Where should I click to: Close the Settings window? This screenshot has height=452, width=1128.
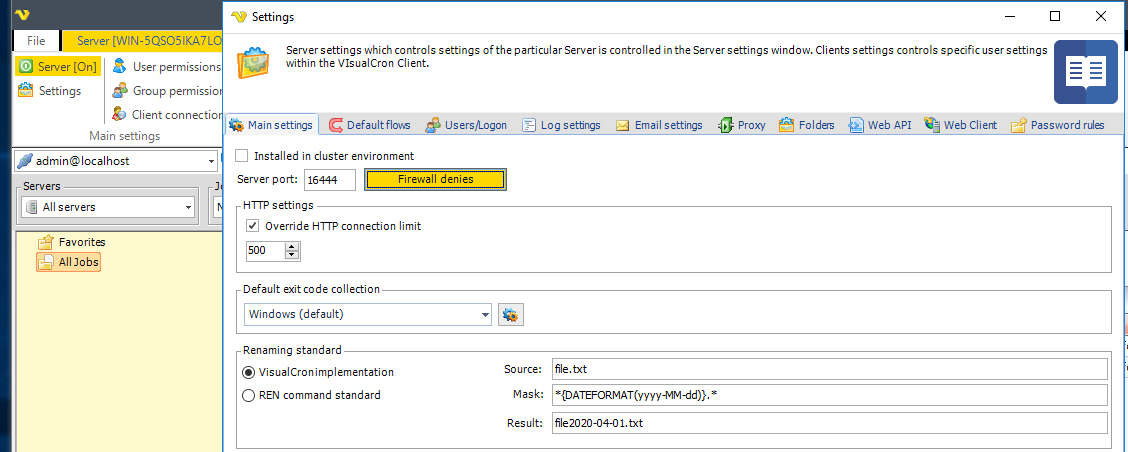(1101, 16)
